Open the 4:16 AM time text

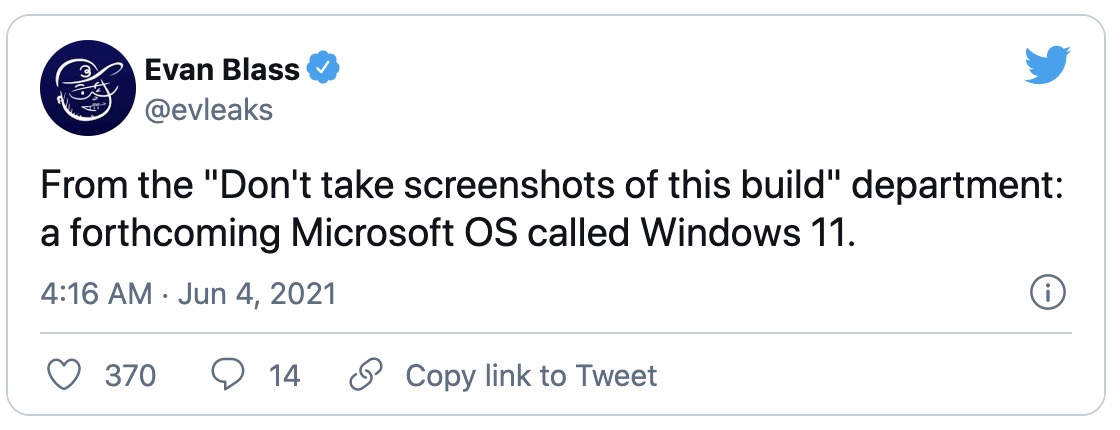click(x=96, y=294)
